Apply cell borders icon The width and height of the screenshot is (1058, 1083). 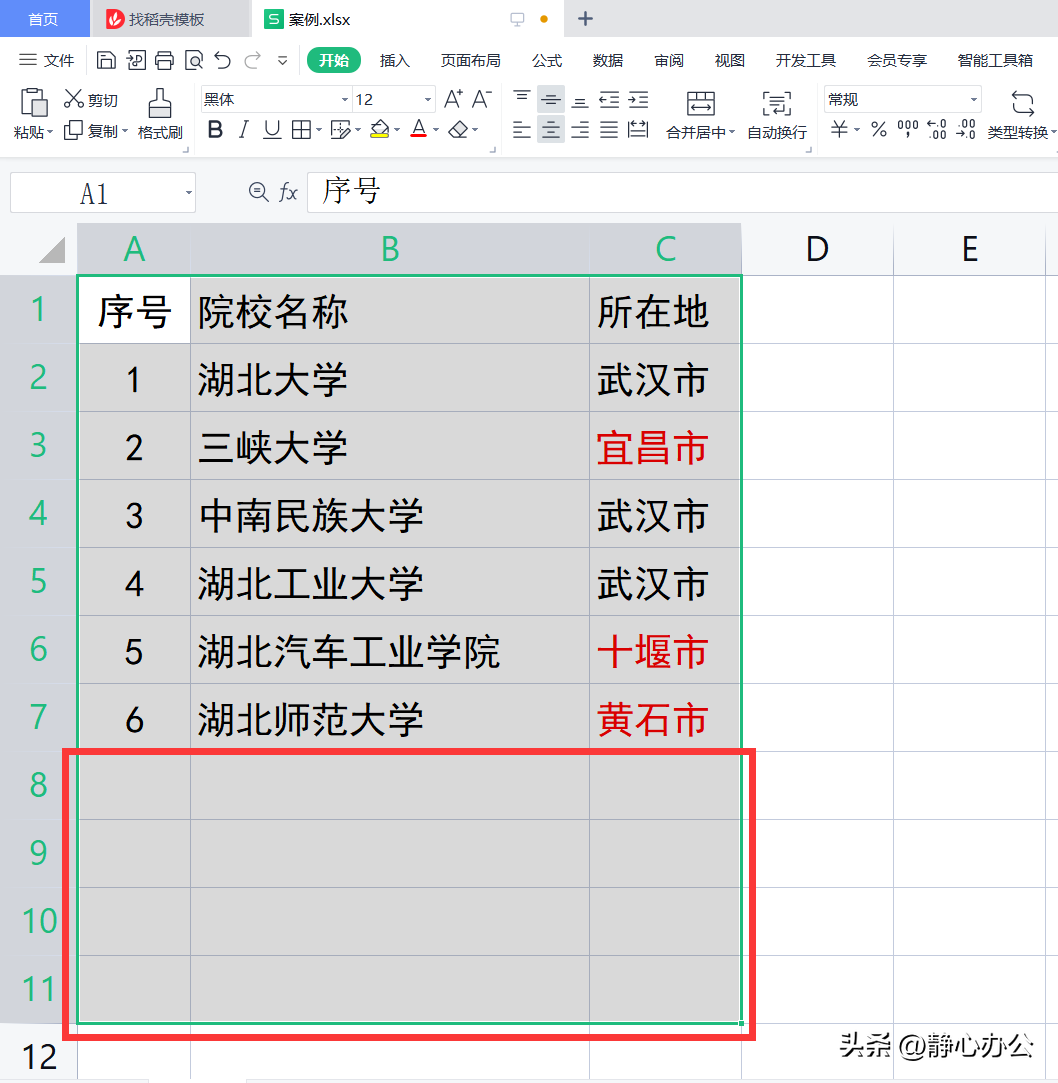(301, 129)
